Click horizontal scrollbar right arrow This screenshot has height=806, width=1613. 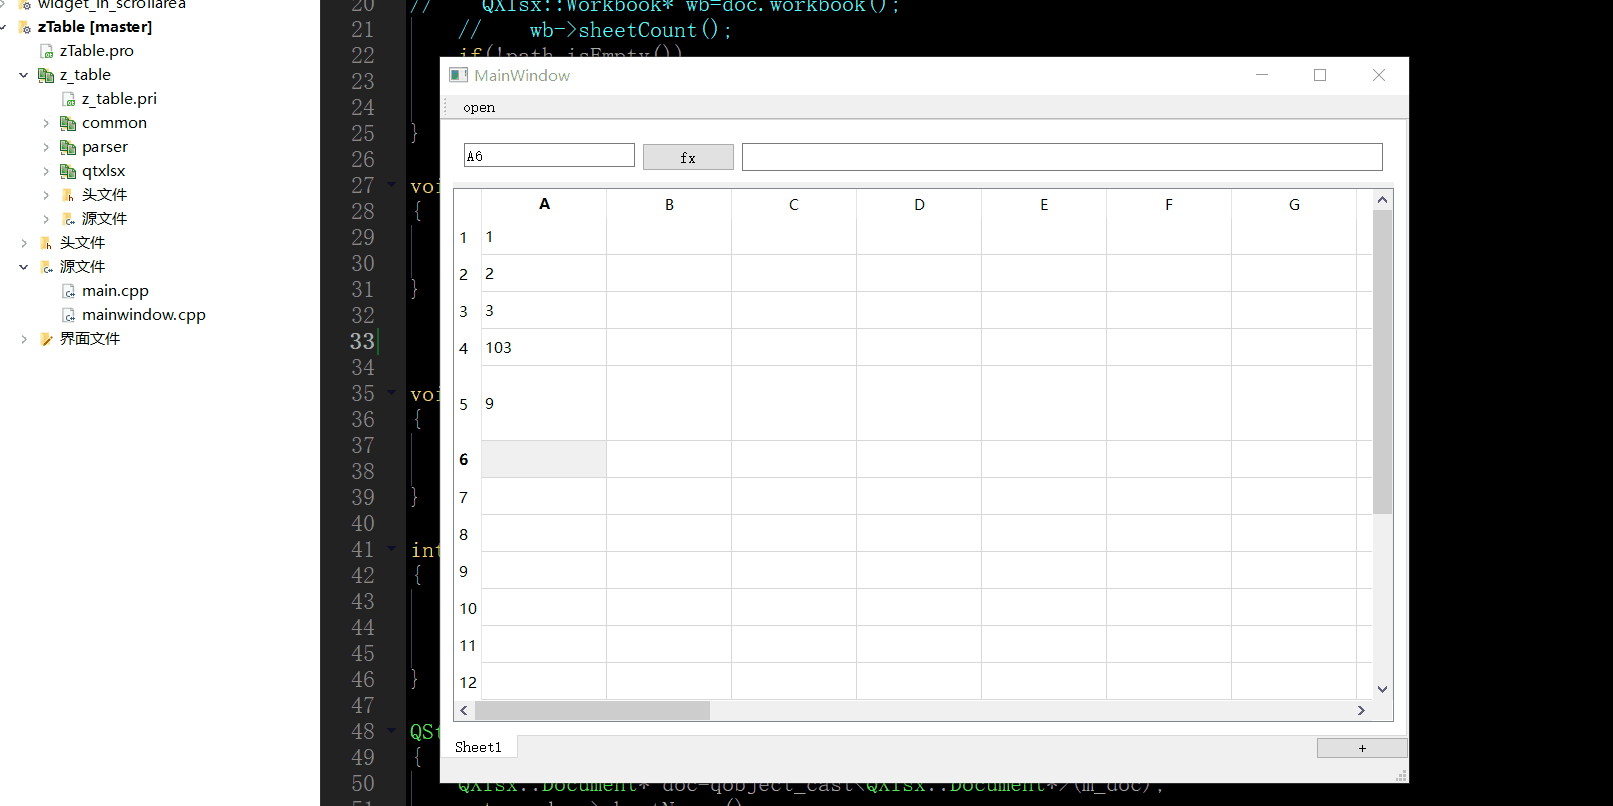[1361, 710]
